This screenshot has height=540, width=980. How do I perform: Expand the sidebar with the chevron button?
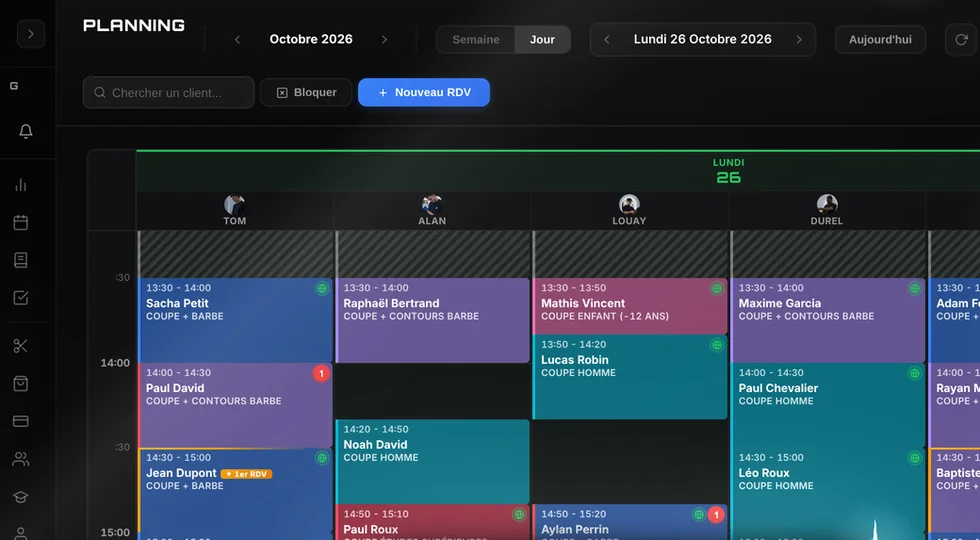pos(31,34)
